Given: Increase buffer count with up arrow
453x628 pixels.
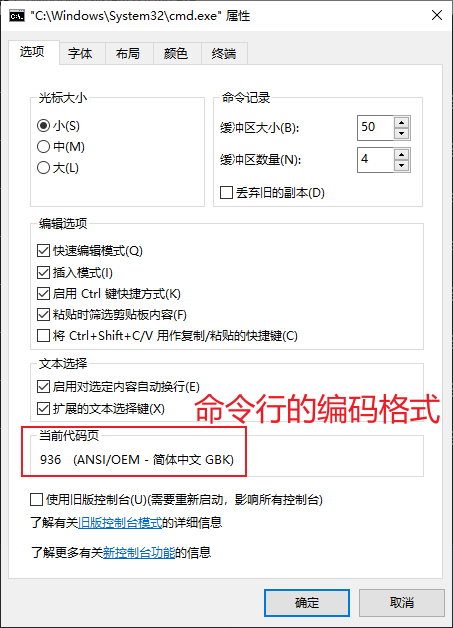Looking at the screenshot, I should [401, 154].
